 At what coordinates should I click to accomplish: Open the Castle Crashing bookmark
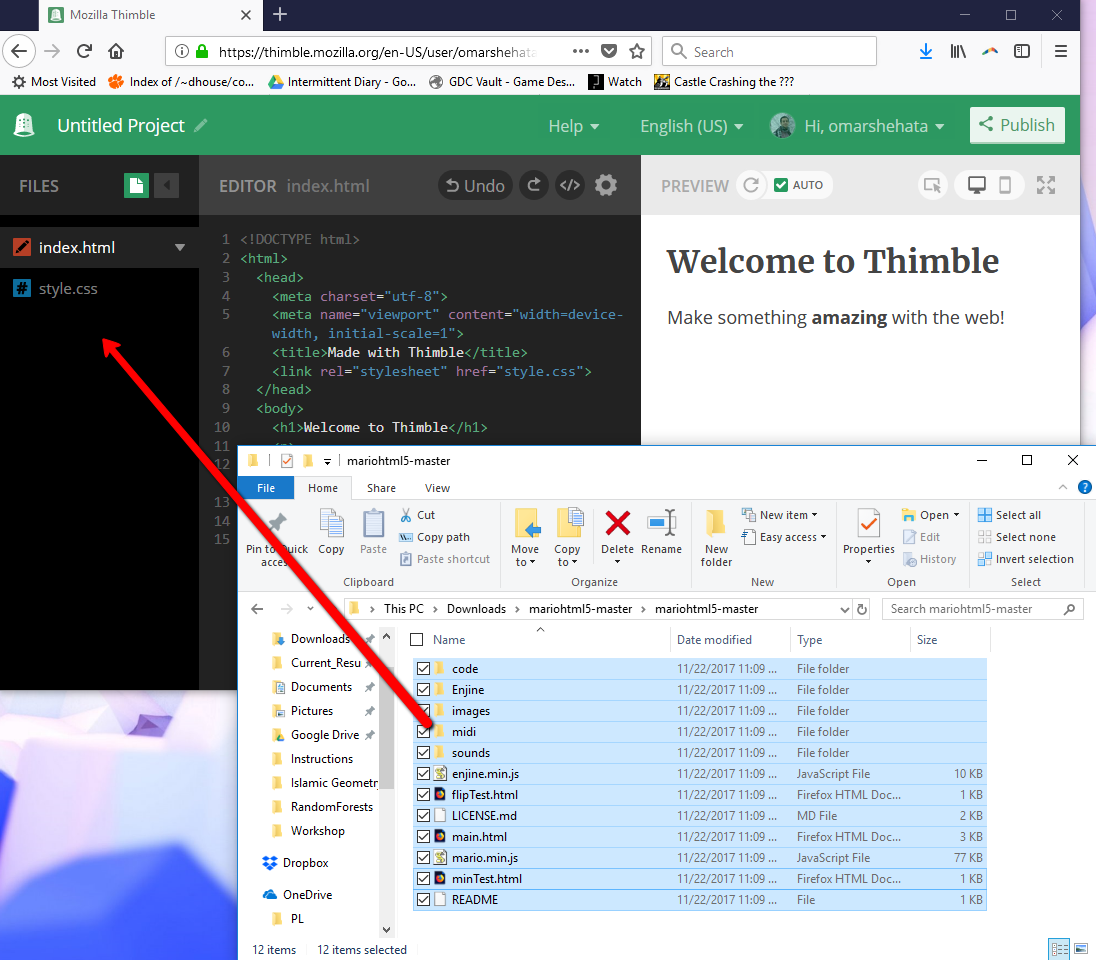pos(724,82)
